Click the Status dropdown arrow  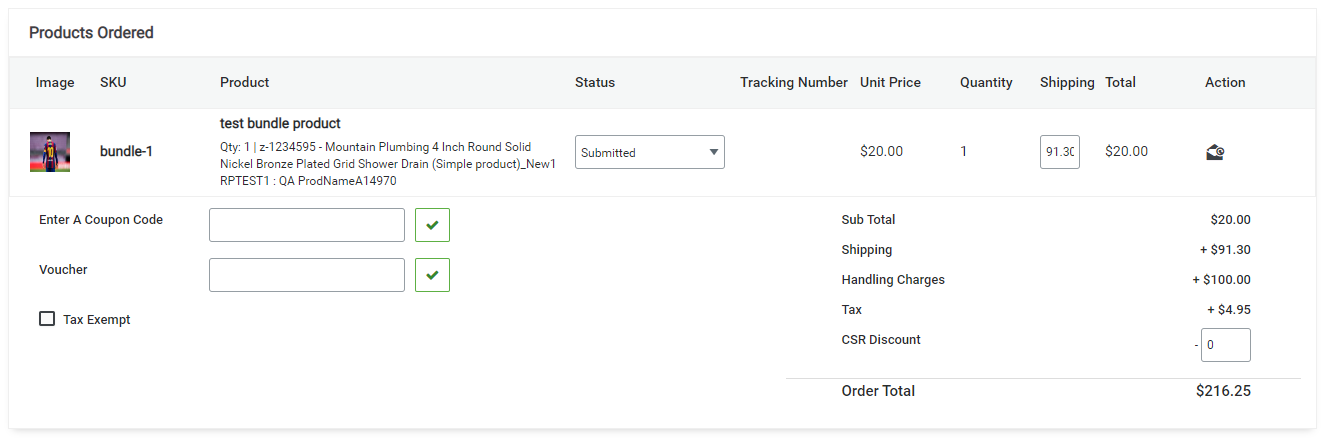tap(713, 152)
